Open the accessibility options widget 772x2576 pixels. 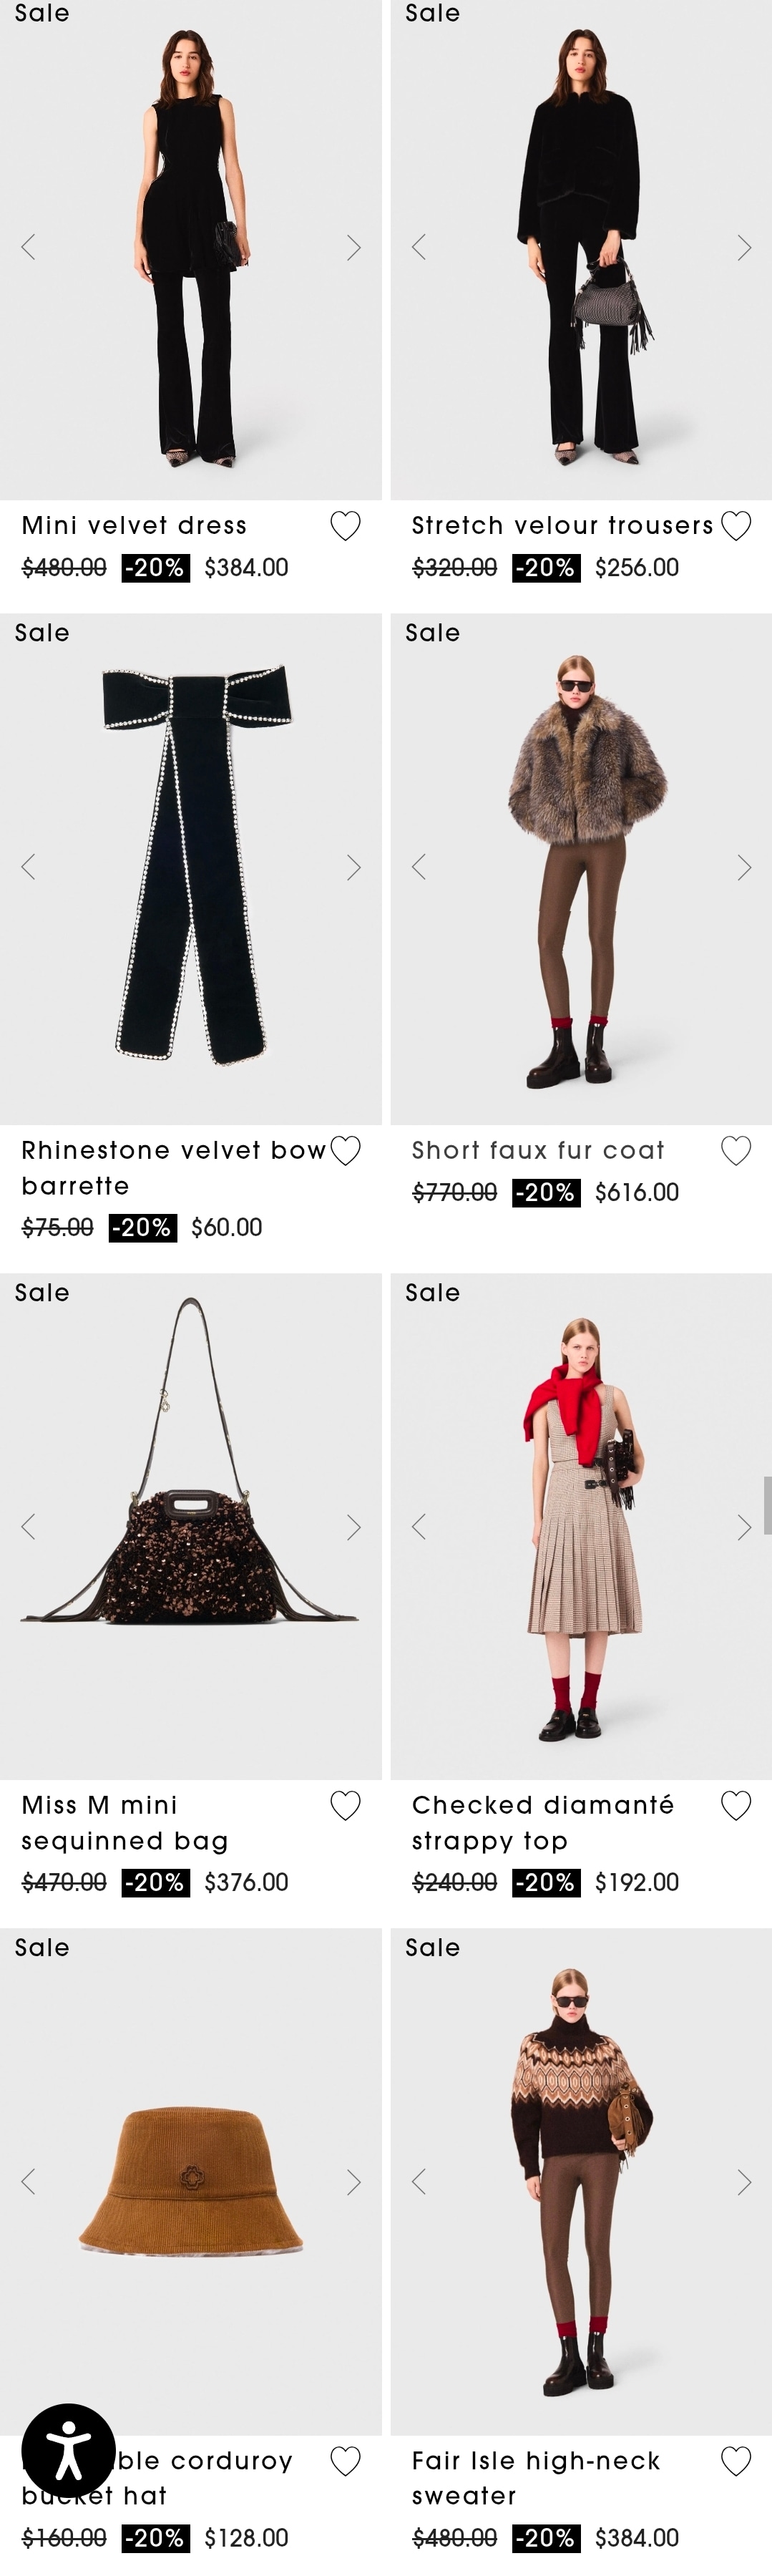68,2450
